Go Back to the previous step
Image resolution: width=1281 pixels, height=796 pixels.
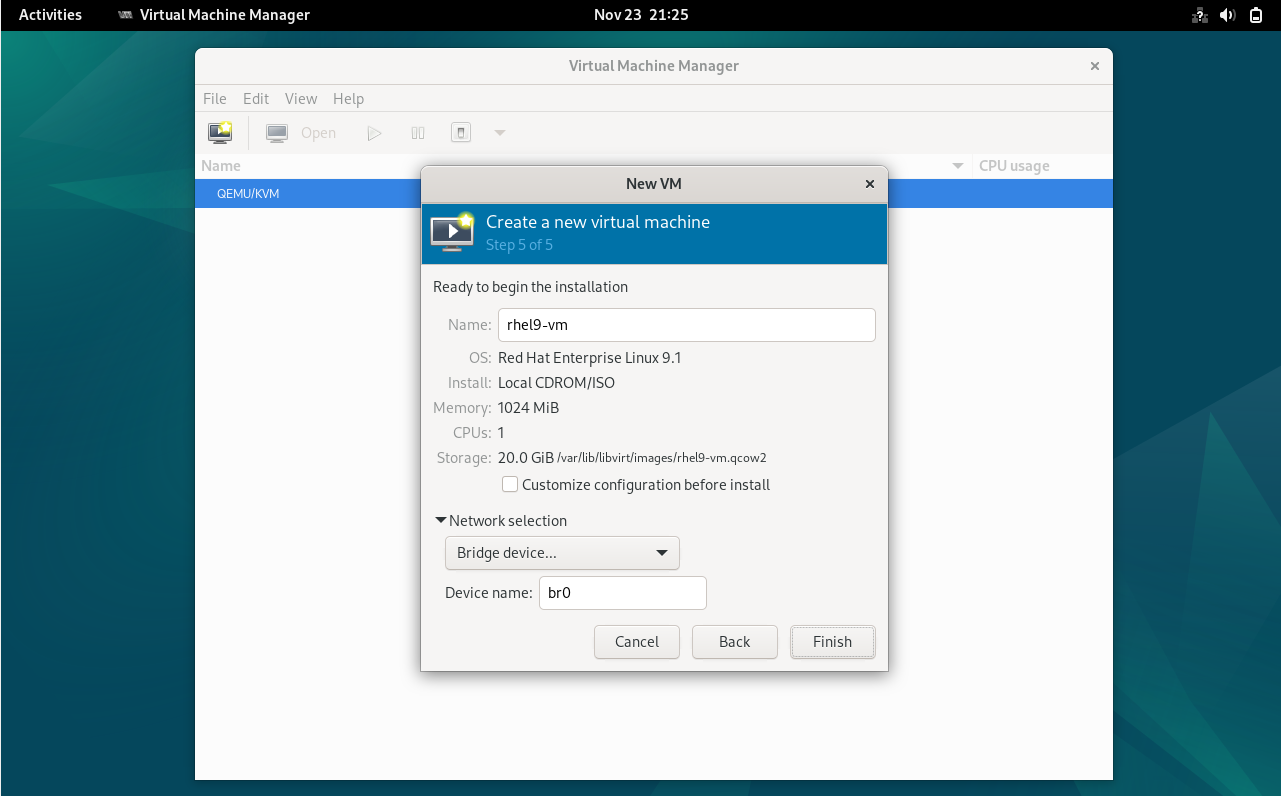(x=735, y=642)
